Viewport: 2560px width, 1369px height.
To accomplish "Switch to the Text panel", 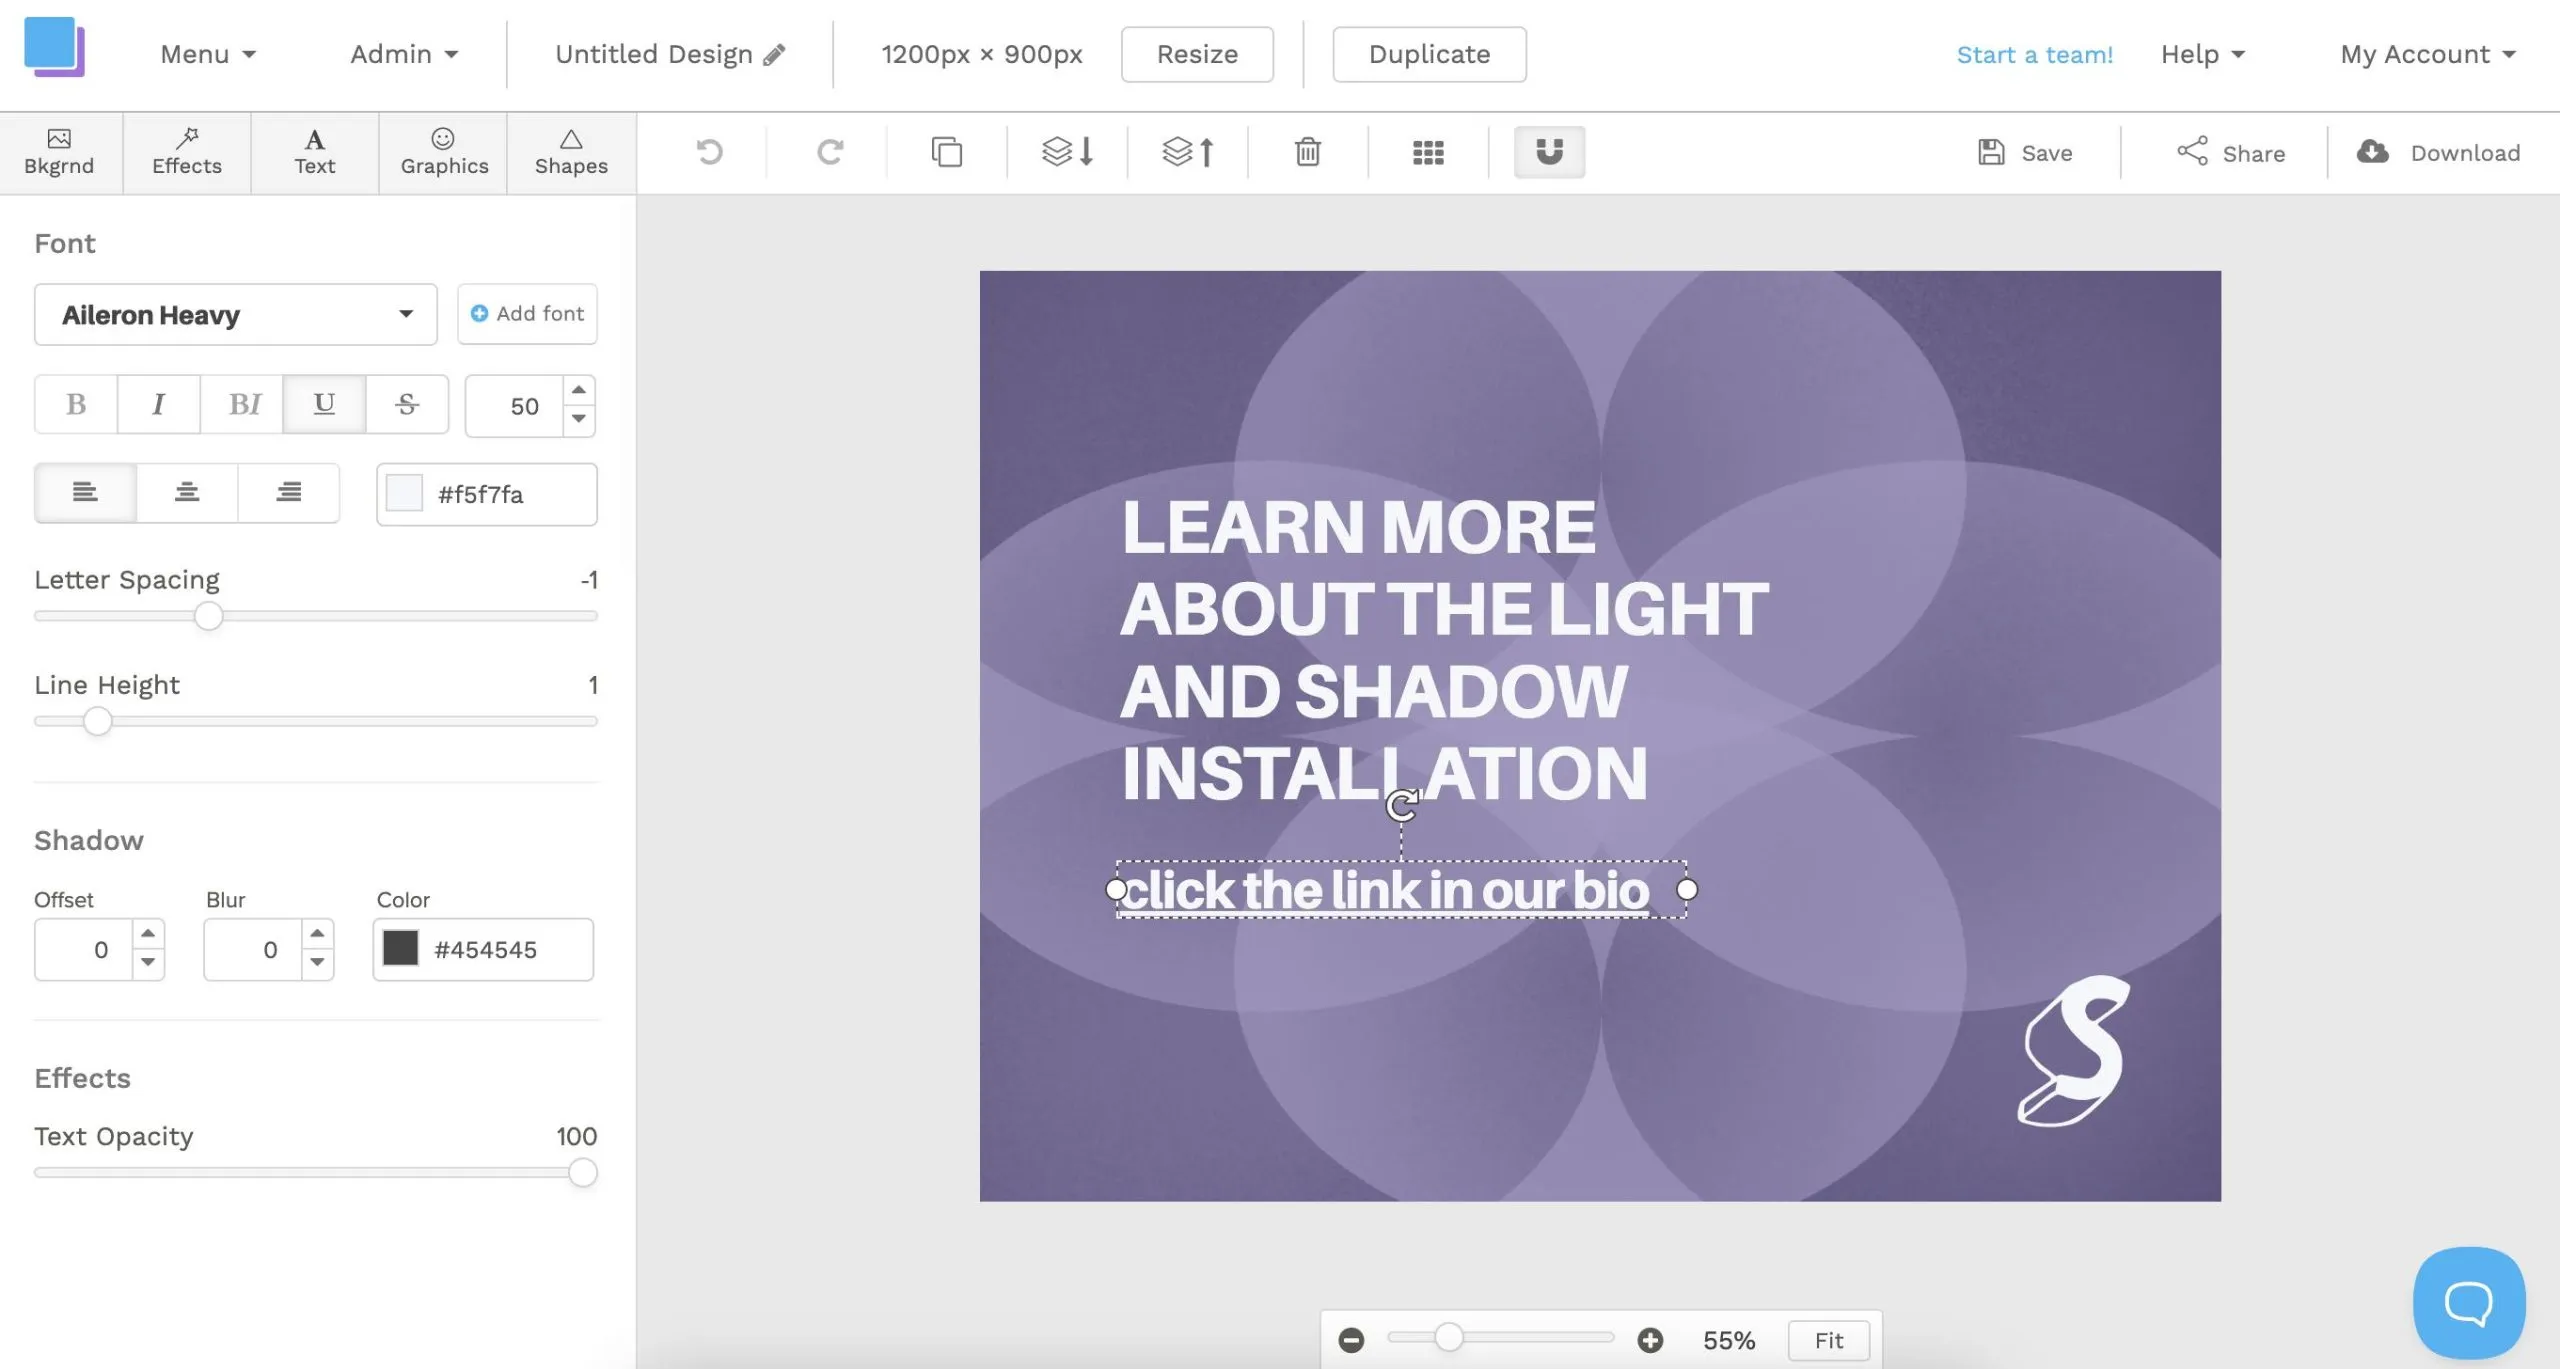I will [x=314, y=153].
